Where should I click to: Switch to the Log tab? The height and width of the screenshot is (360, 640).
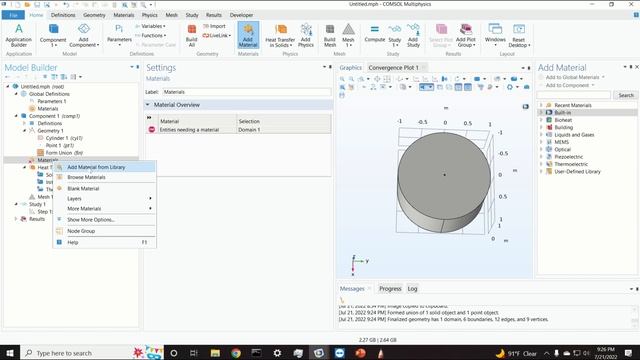click(412, 289)
